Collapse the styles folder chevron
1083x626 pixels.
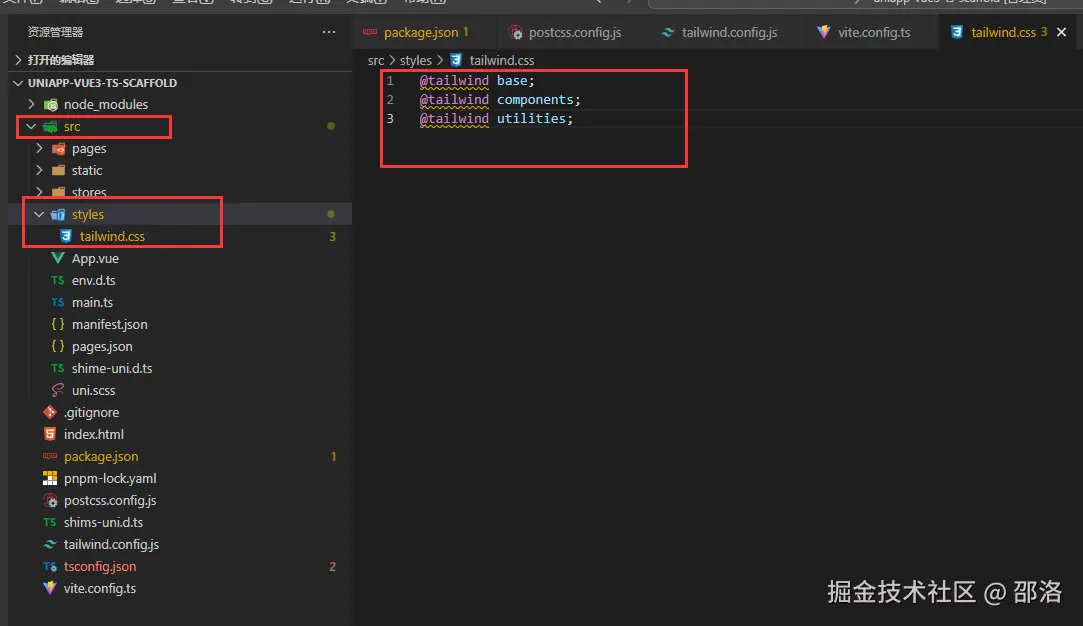[x=39, y=214]
